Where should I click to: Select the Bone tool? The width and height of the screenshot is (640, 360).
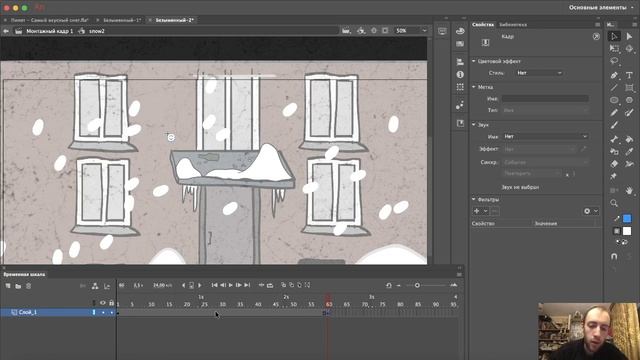pos(614,139)
